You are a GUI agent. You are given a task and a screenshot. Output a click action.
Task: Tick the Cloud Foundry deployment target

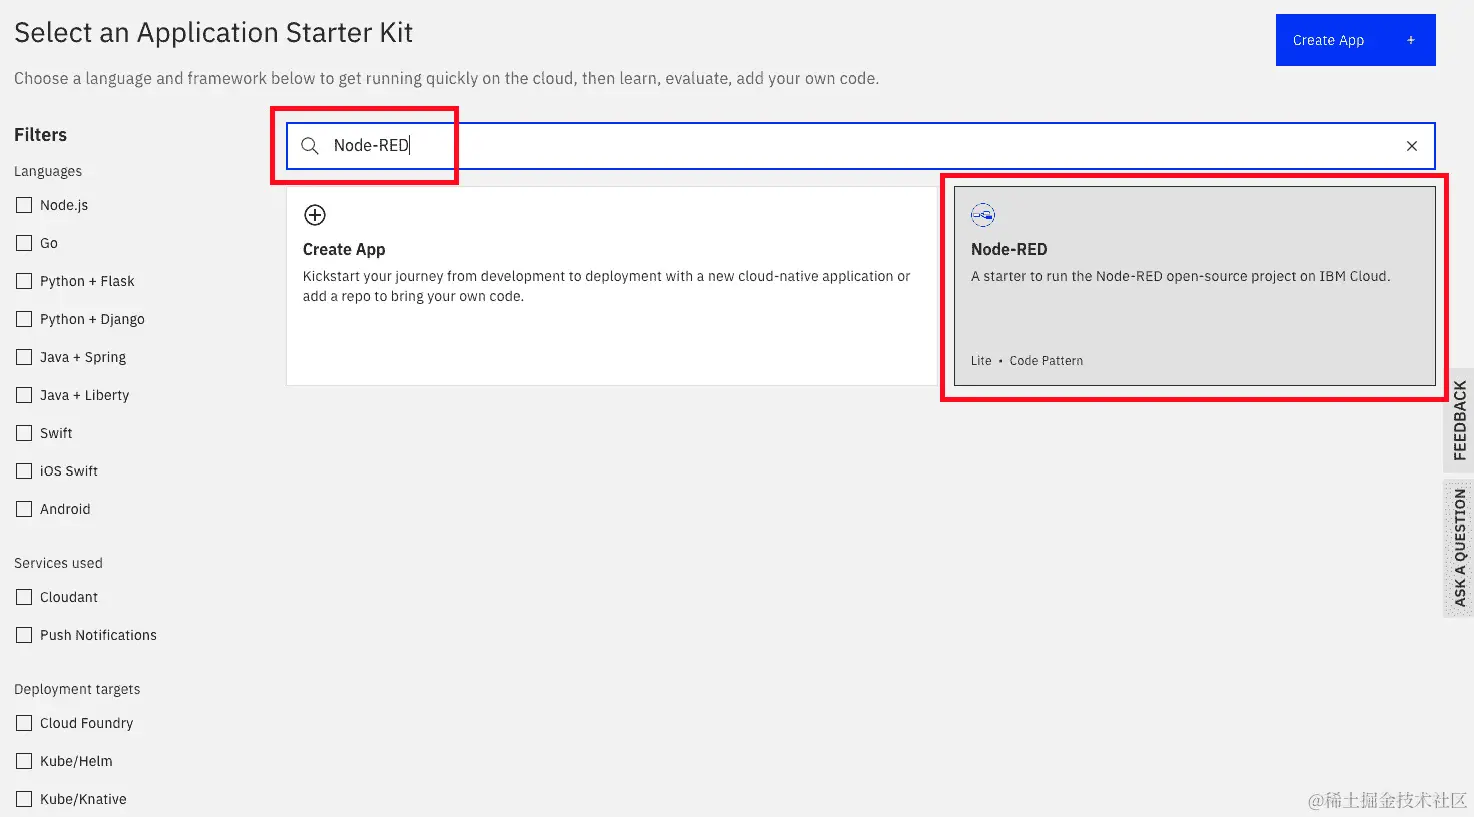24,723
